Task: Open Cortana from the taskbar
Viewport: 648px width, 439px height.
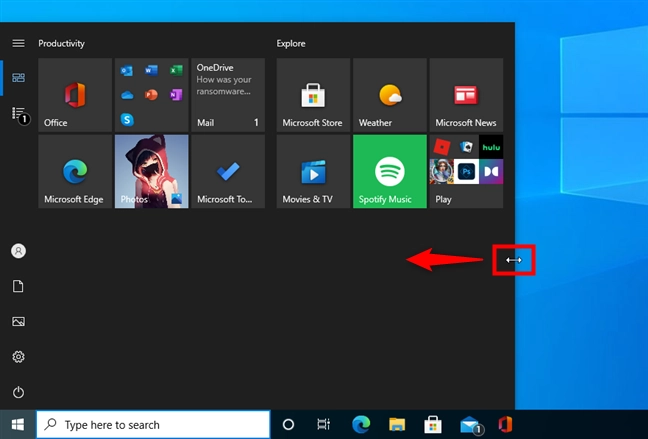Action: click(x=288, y=425)
